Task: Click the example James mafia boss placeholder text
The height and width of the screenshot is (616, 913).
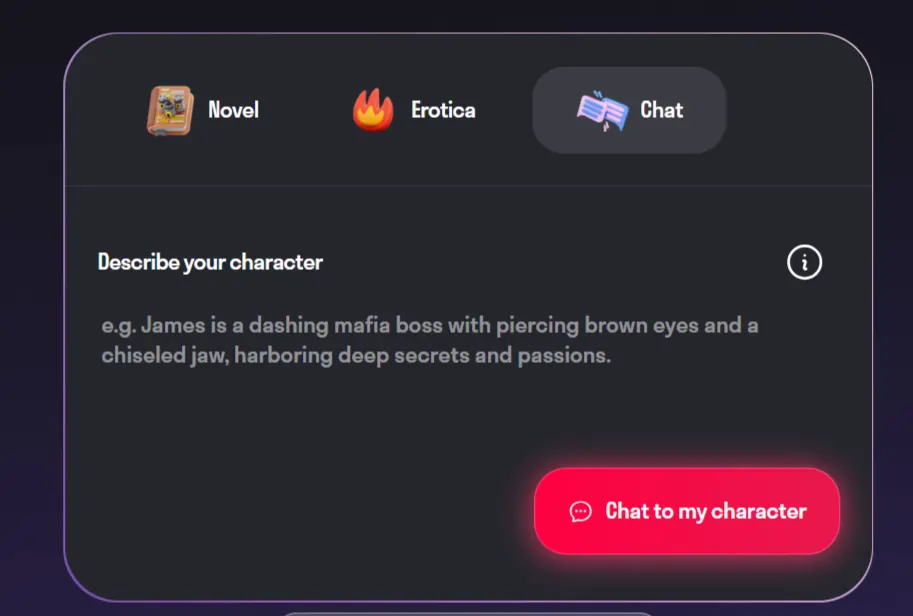Action: [428, 340]
